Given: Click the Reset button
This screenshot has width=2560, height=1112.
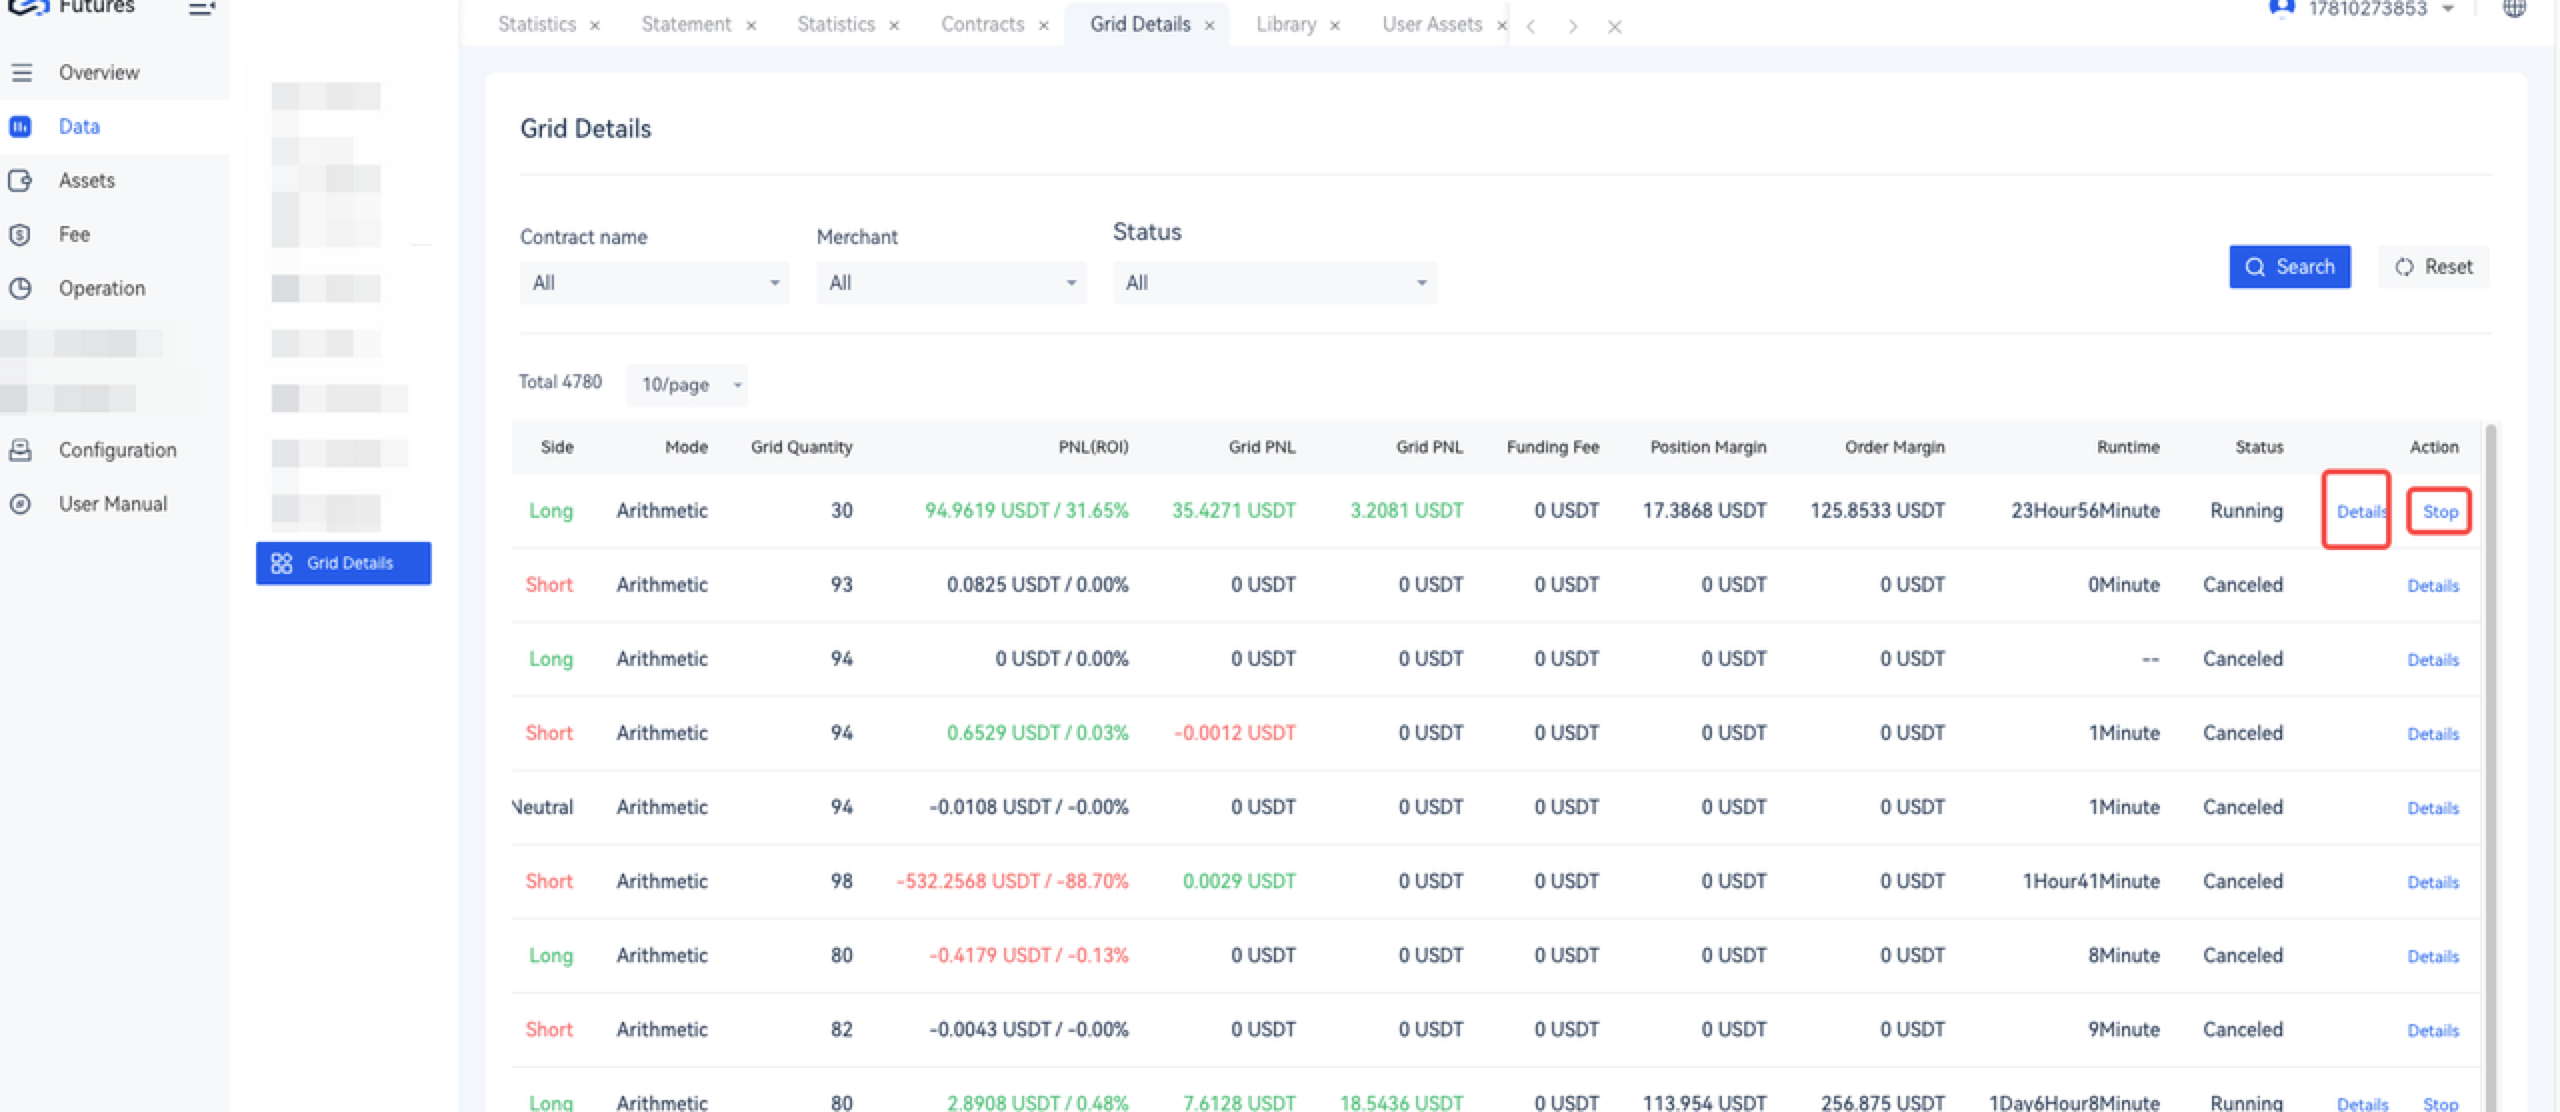Looking at the screenshot, I should (x=2434, y=267).
